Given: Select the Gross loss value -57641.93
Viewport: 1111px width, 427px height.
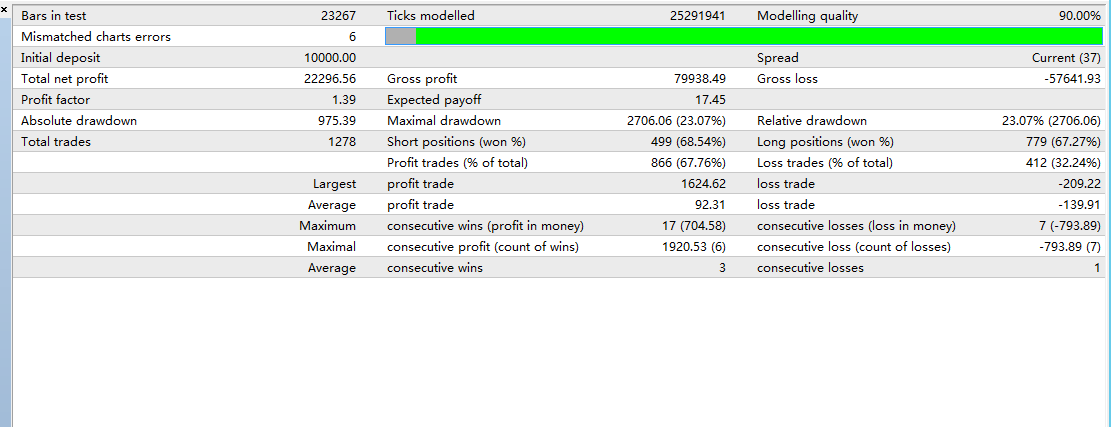Looking at the screenshot, I should 1072,79.
